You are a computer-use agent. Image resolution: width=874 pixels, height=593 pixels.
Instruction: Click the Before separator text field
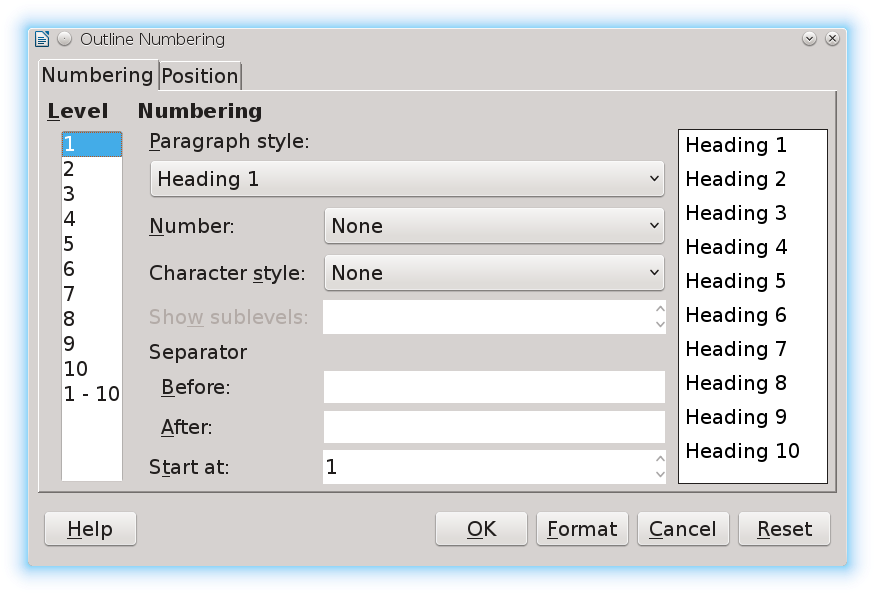(x=493, y=387)
